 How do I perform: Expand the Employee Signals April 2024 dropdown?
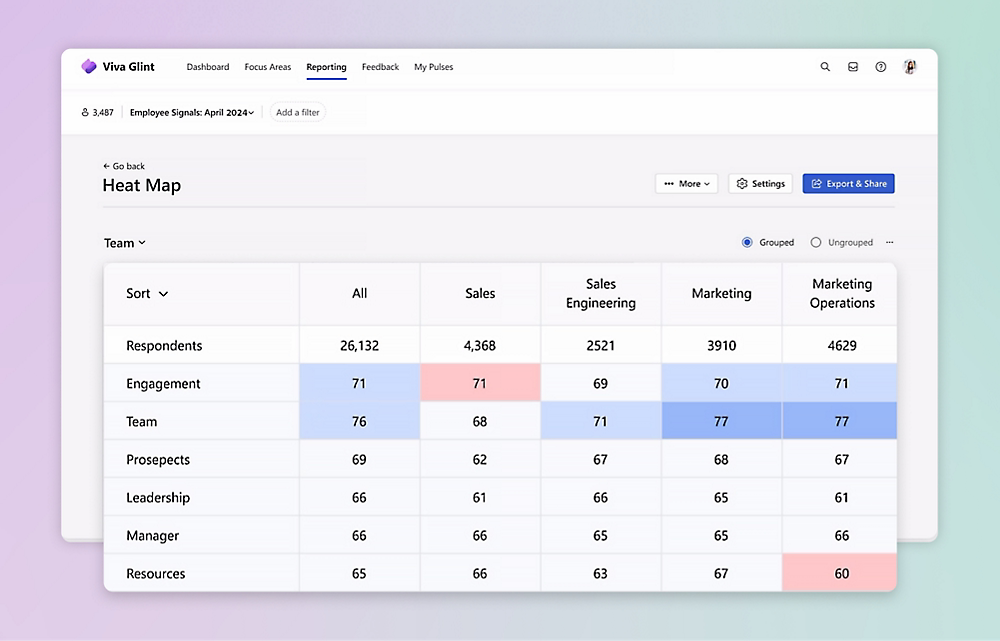[191, 113]
